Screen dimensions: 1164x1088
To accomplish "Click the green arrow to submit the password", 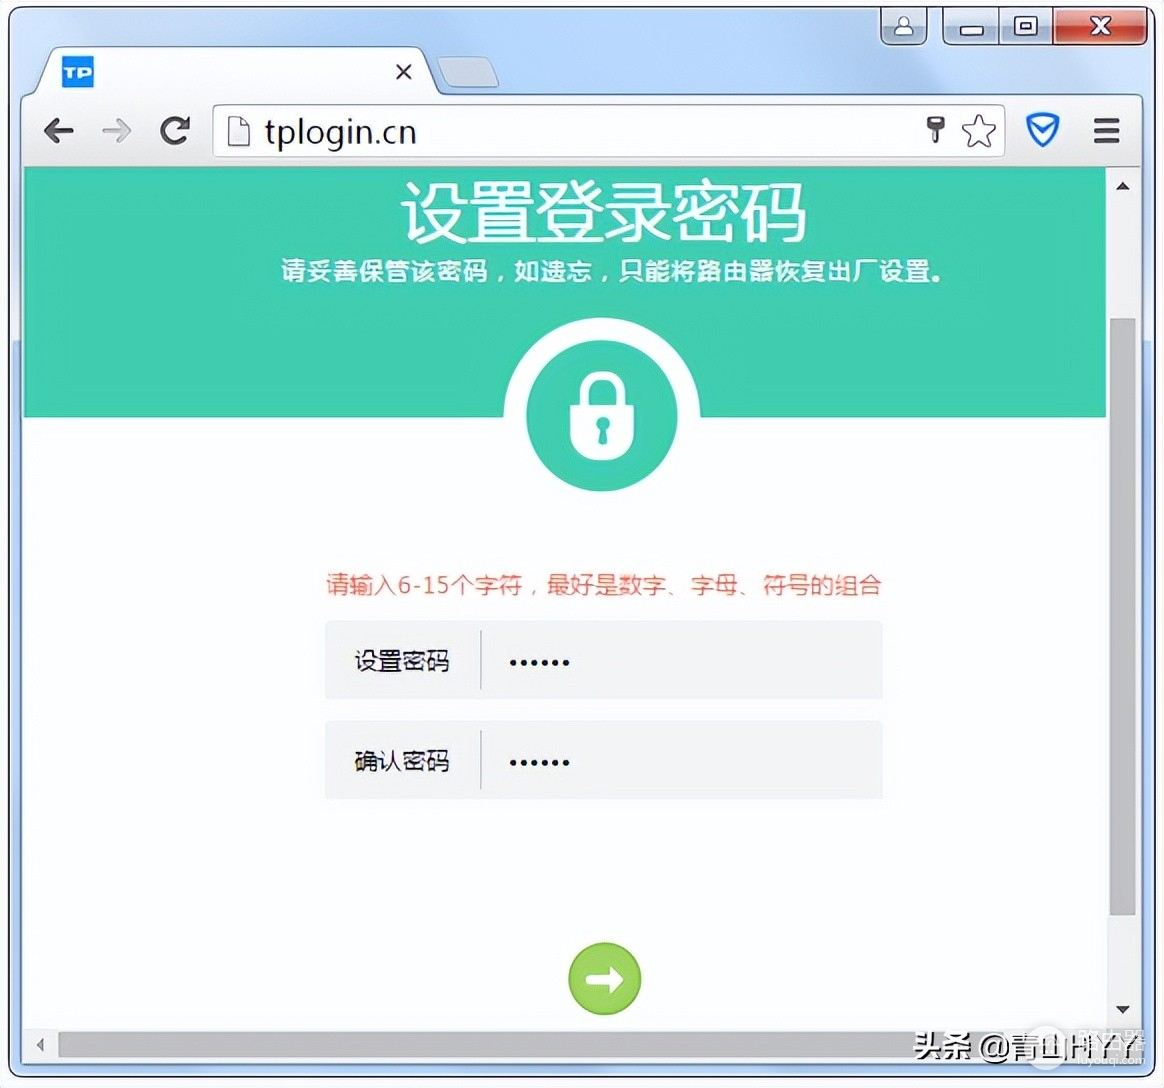I will point(604,979).
